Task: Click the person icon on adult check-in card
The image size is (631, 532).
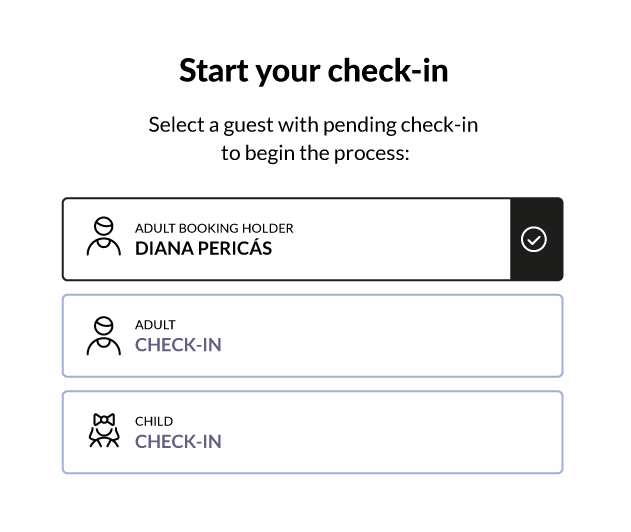Action: click(x=104, y=336)
